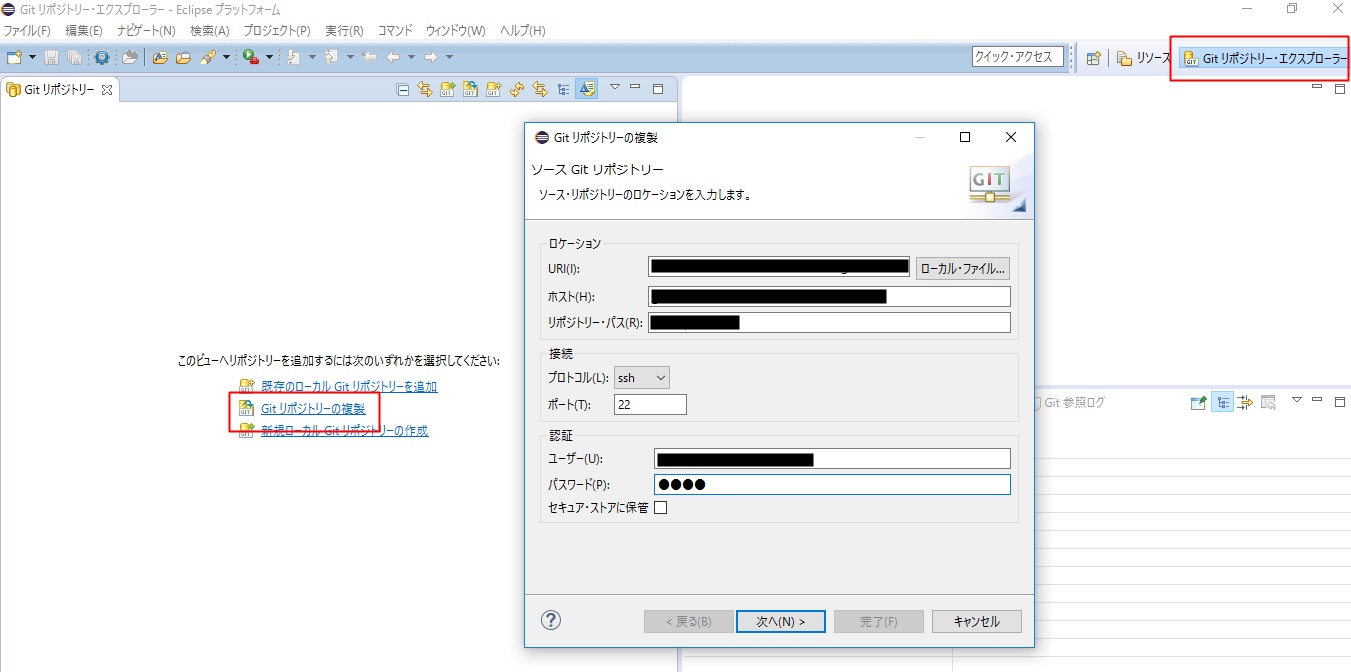Viewport: 1351px width, 672px height.
Task: Click into the ポート(T) field showing 22
Action: tap(650, 404)
